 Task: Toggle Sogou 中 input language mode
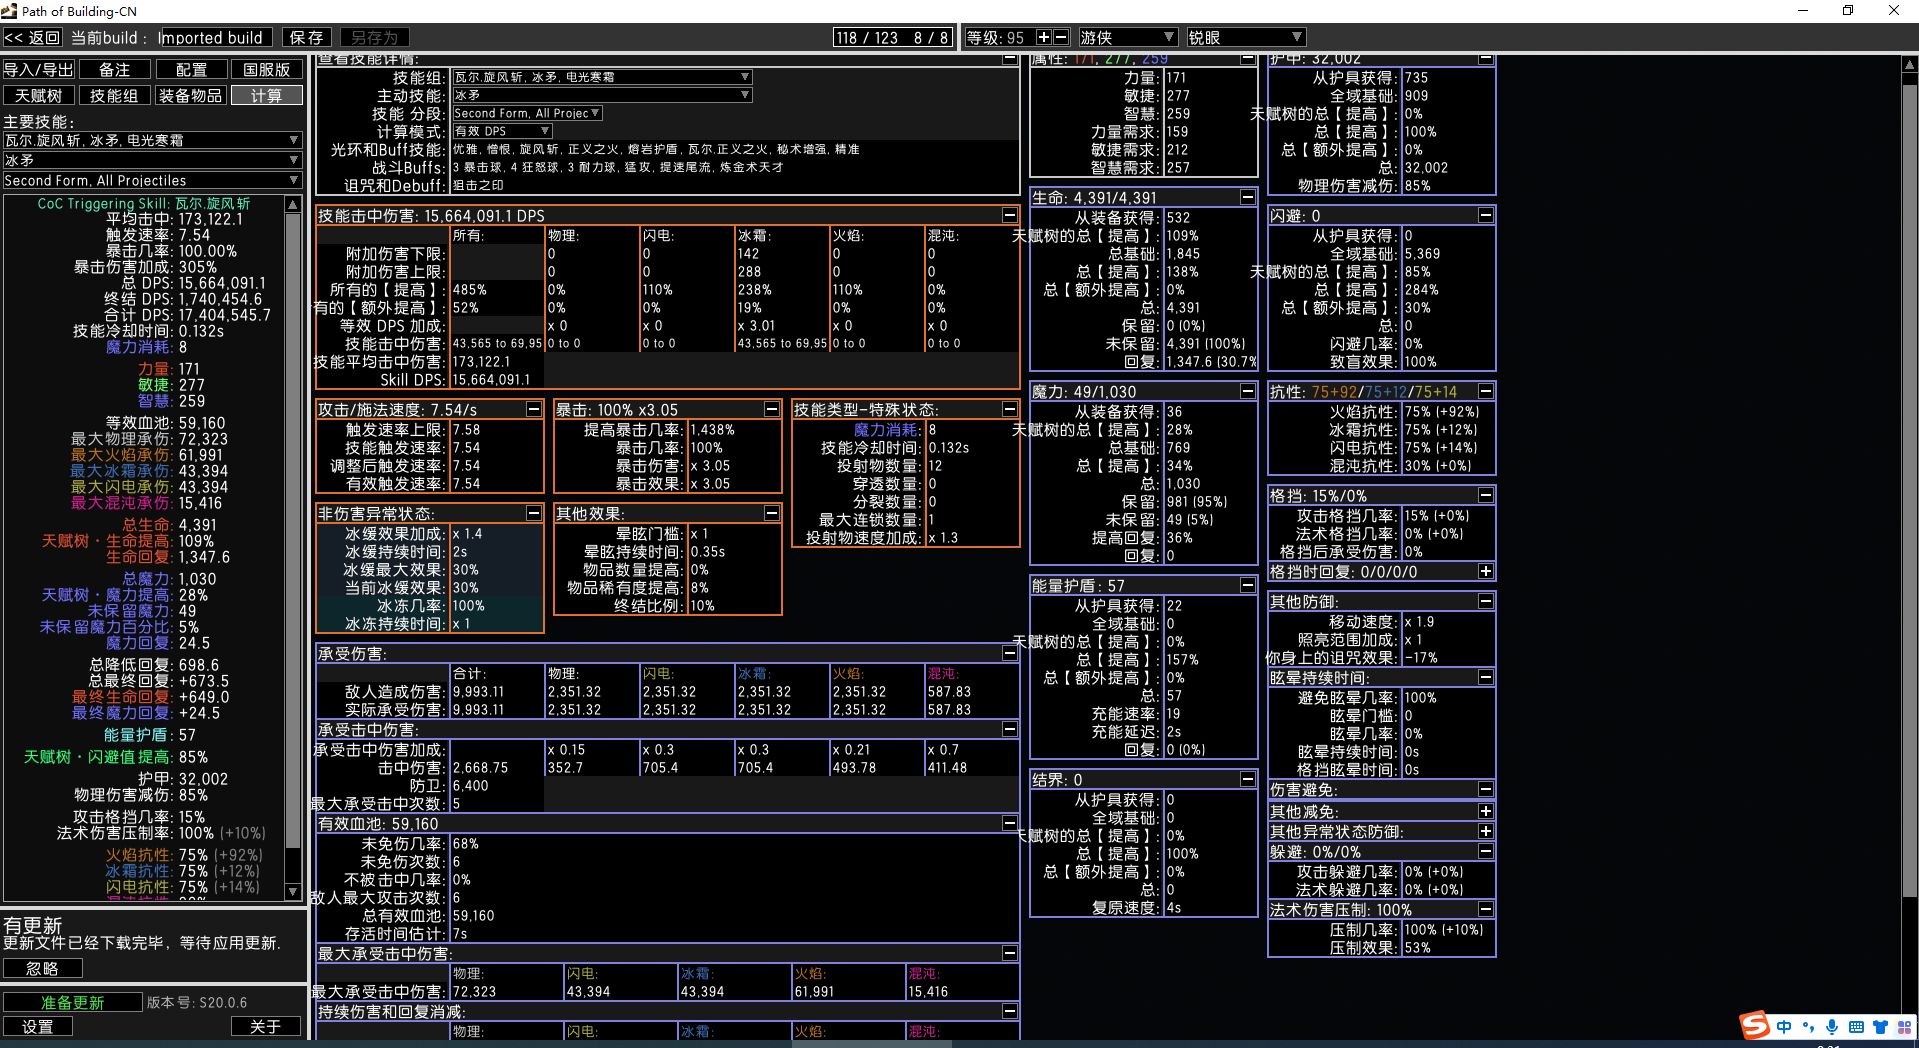pos(1784,1027)
